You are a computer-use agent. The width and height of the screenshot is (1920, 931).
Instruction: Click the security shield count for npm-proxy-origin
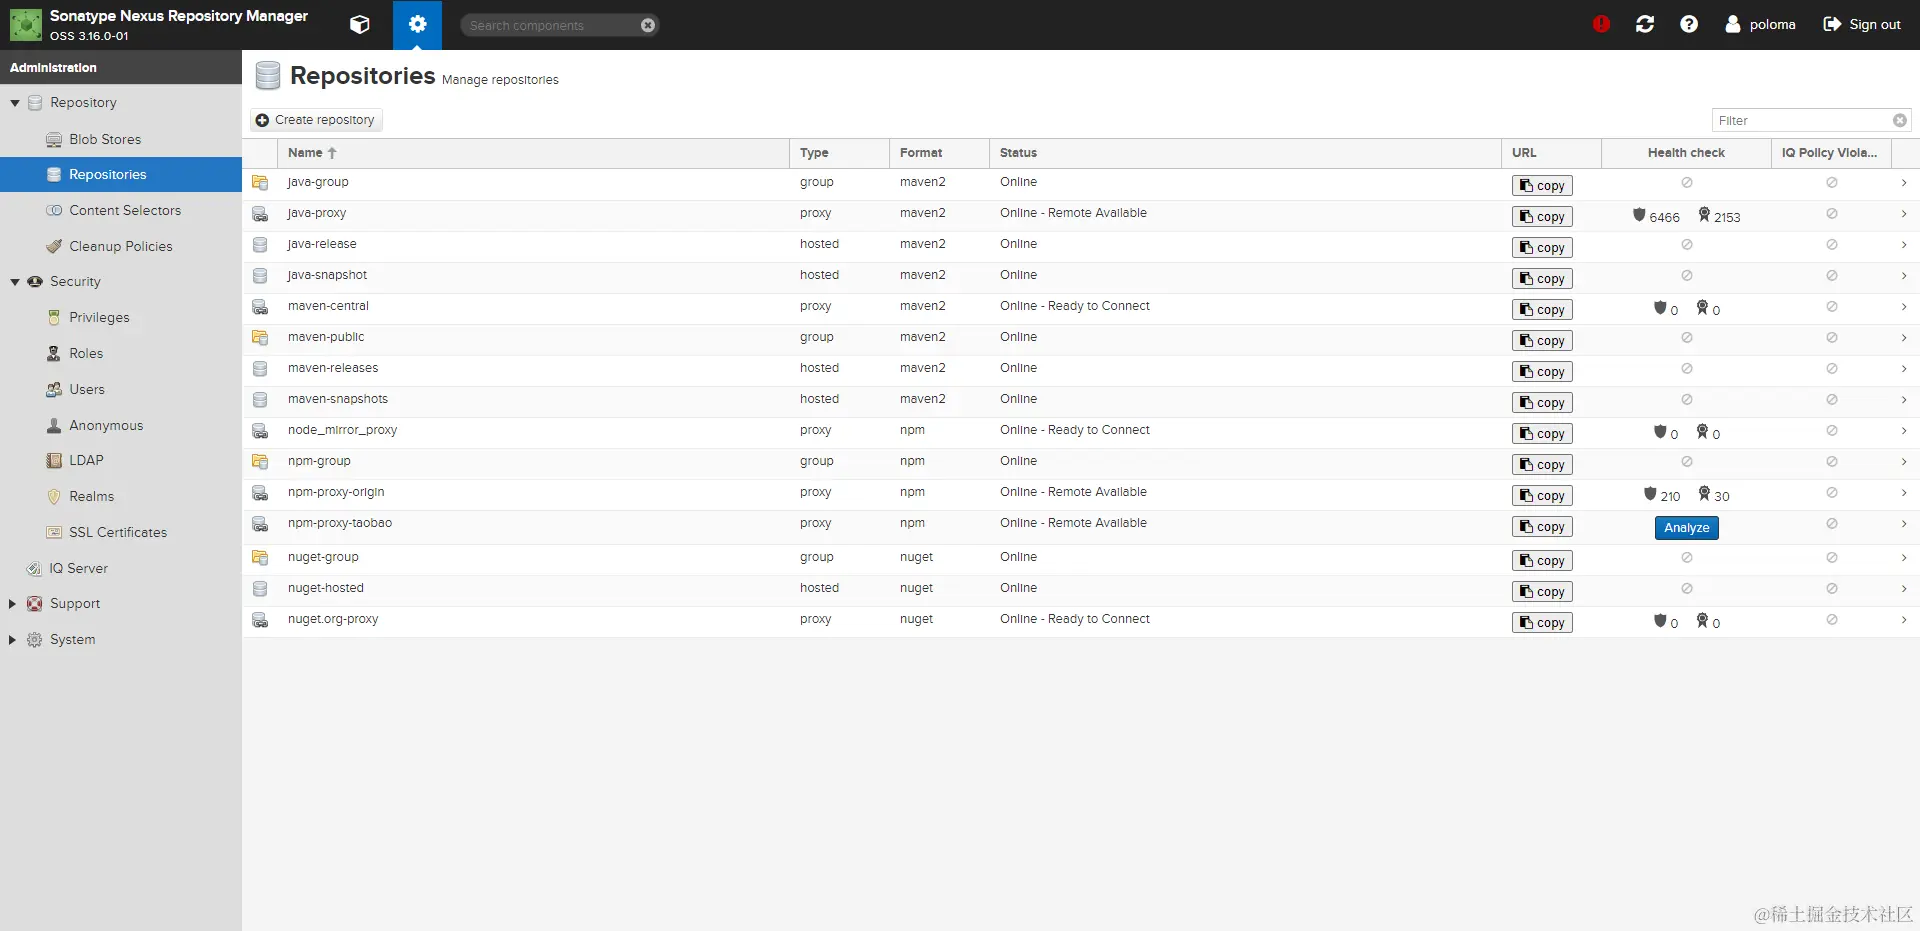click(x=1662, y=495)
